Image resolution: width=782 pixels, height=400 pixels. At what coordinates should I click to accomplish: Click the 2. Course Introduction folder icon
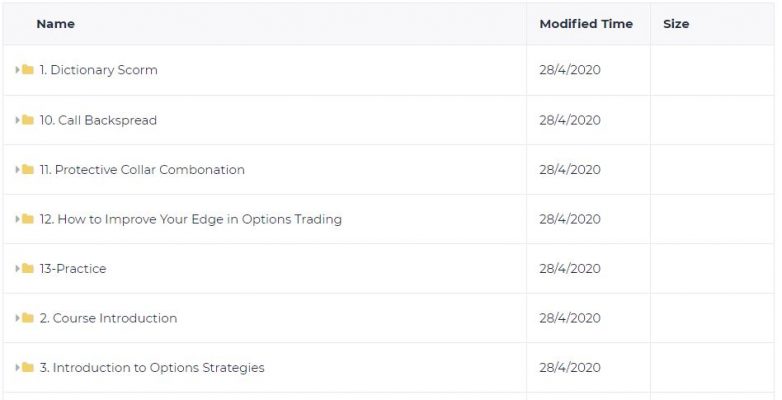[x=28, y=318]
